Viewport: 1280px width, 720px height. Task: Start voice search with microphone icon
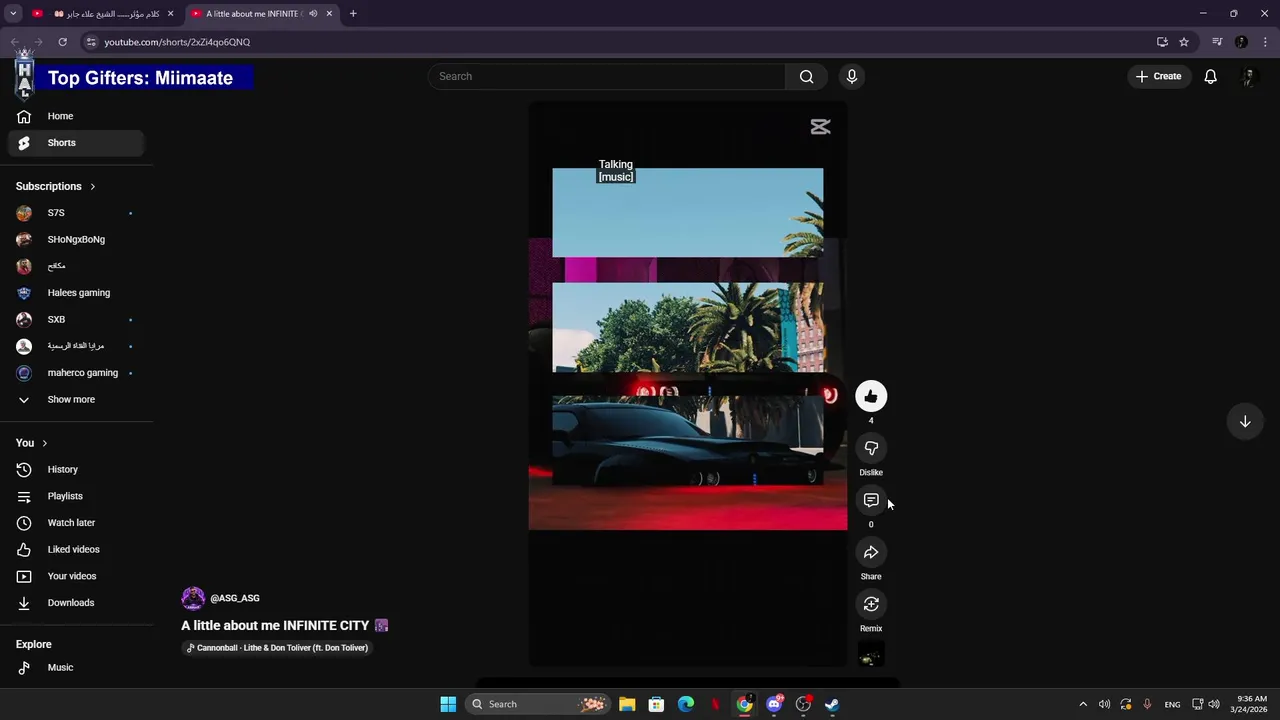852,76
